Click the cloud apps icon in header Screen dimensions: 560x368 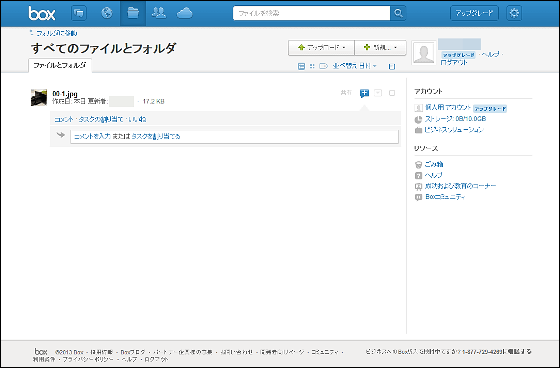point(185,13)
